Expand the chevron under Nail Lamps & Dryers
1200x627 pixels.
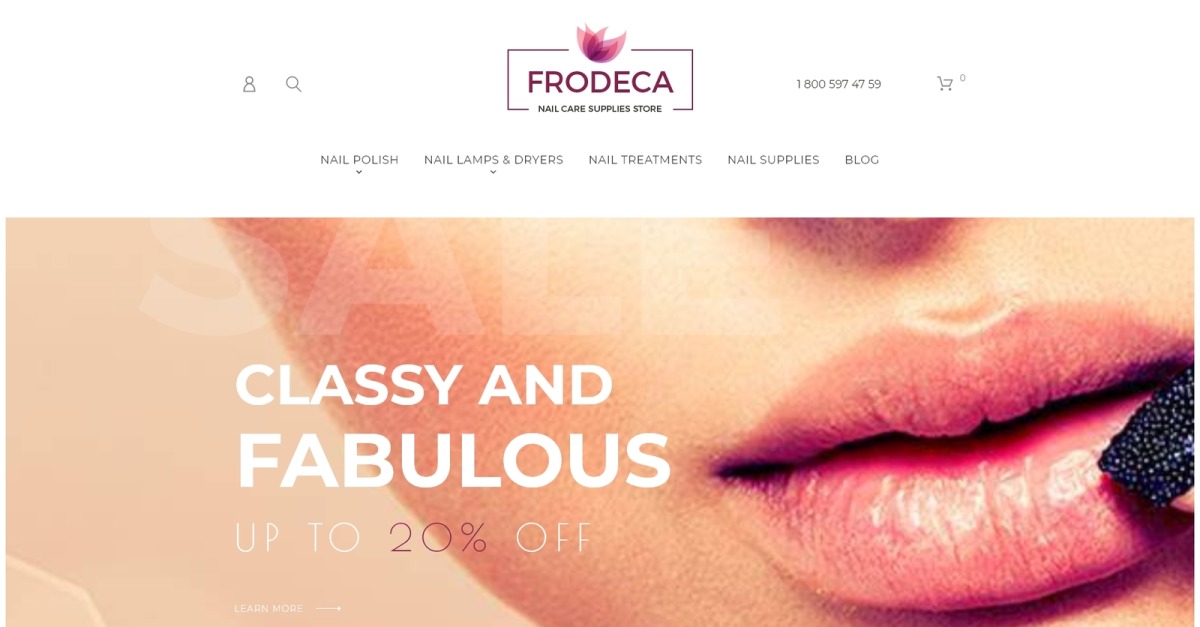[x=493, y=173]
